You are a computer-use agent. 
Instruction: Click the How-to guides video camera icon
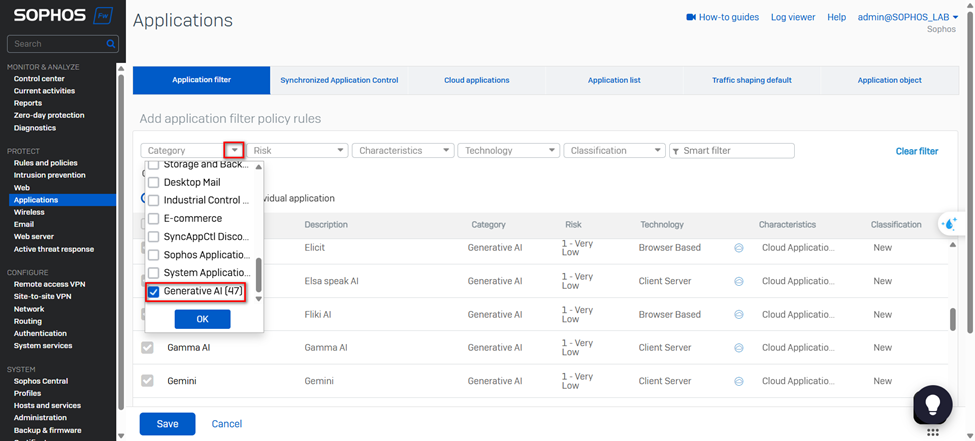coord(690,17)
